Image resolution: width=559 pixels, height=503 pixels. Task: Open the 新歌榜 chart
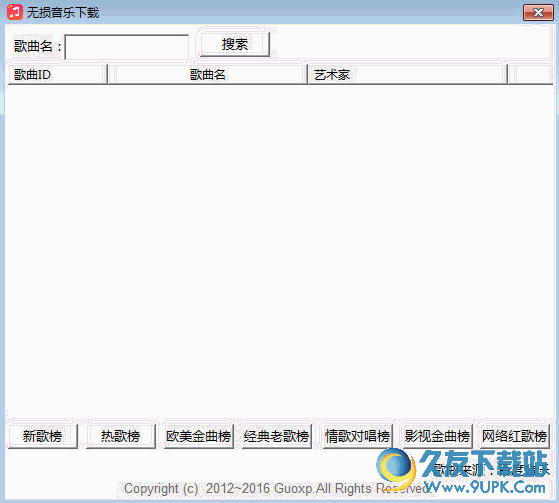(x=43, y=436)
